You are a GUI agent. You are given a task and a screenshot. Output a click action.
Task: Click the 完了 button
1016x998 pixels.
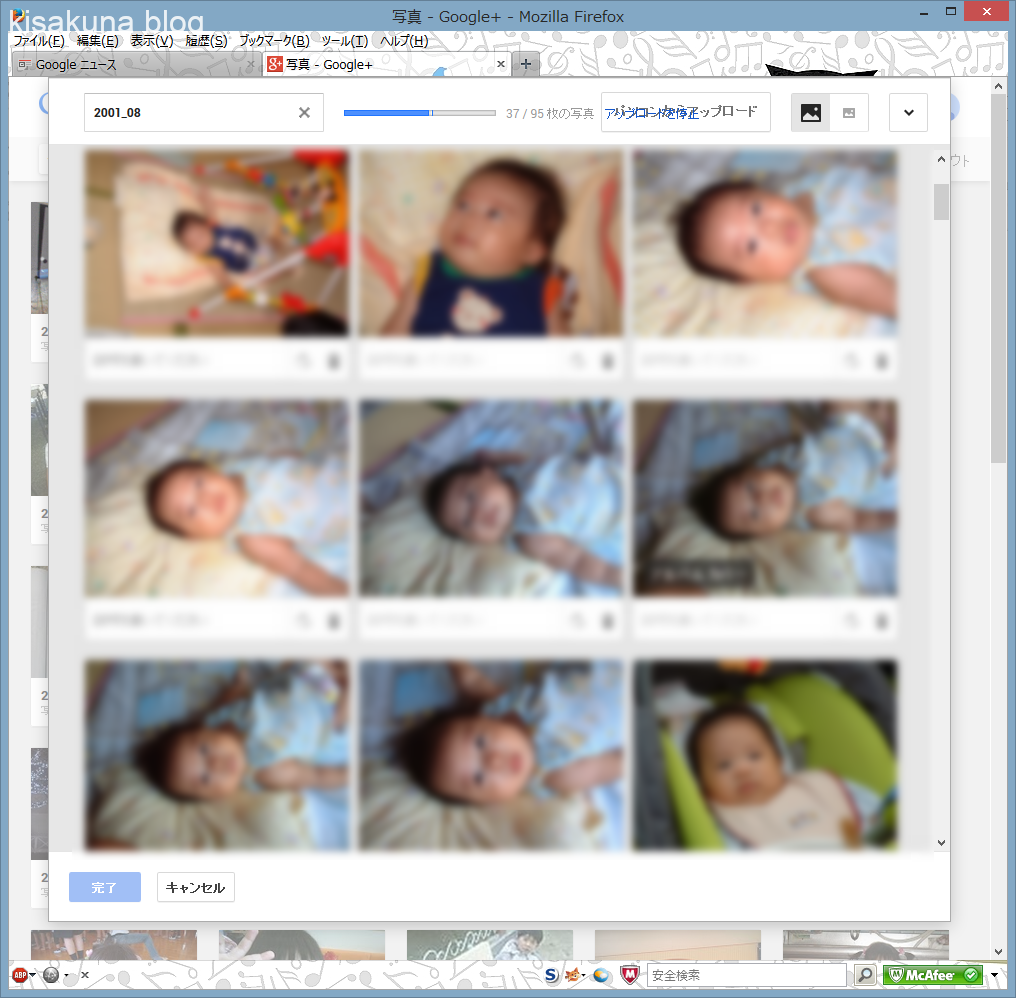[105, 888]
